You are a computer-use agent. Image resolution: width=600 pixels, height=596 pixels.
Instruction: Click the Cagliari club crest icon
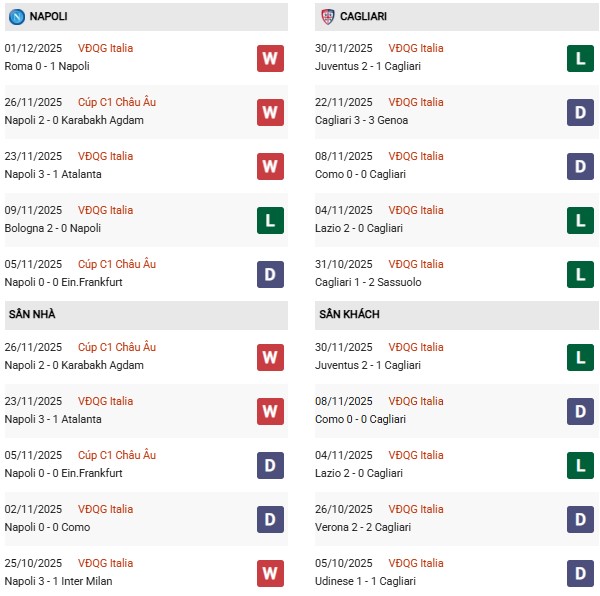[x=327, y=16]
